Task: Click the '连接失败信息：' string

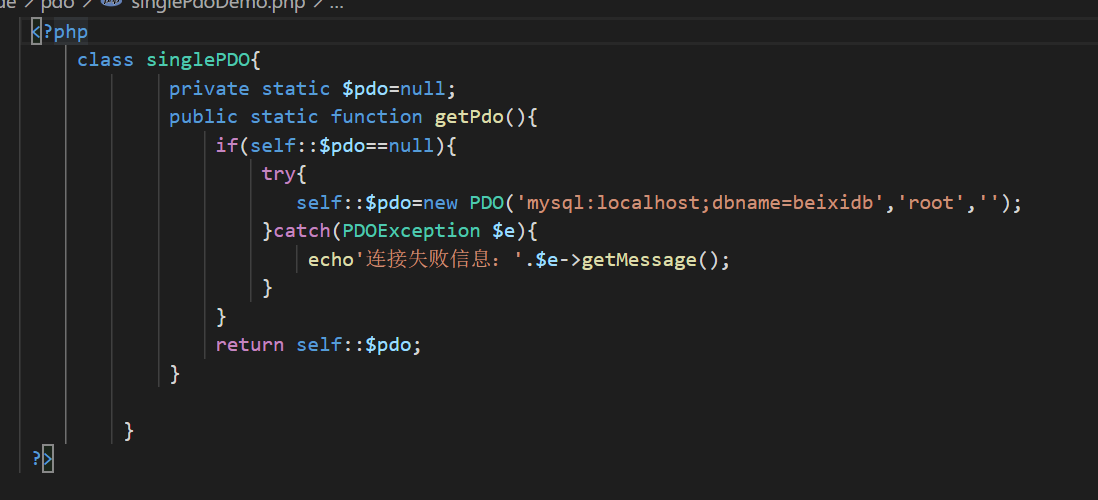Action: [x=439, y=260]
